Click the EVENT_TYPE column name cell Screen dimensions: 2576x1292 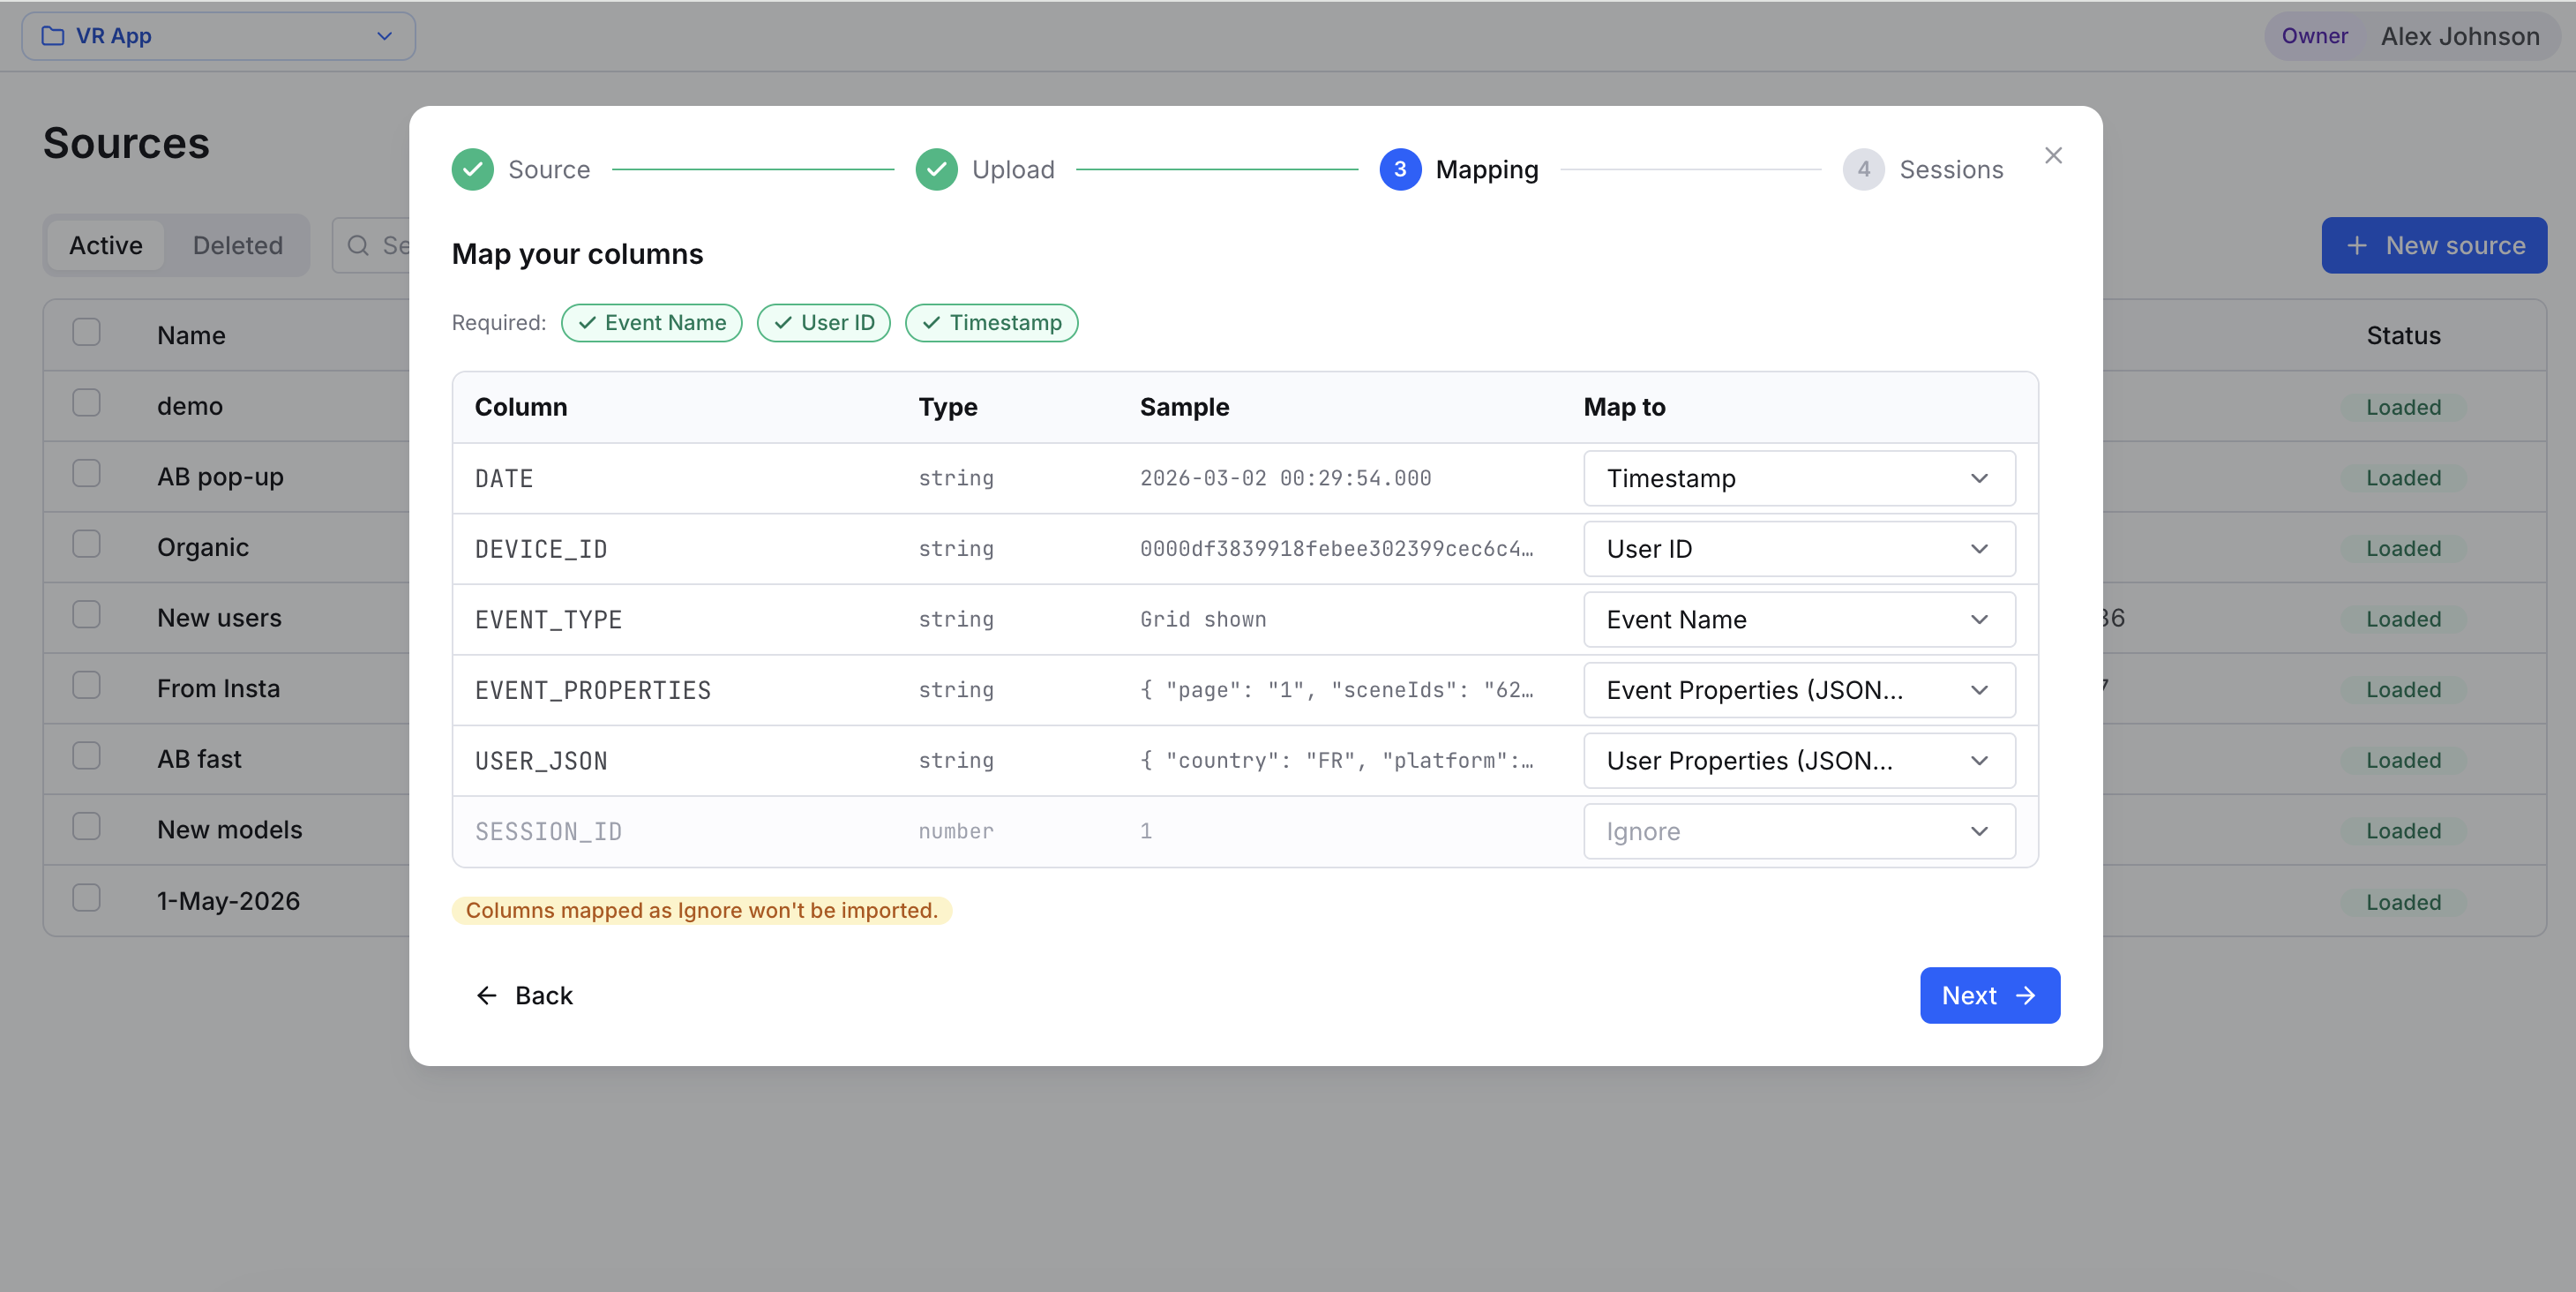(548, 619)
